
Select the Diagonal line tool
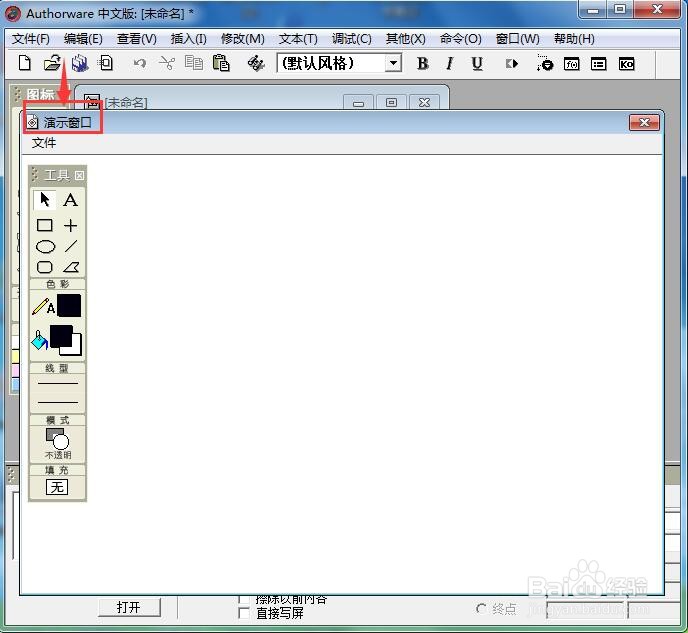(x=71, y=246)
